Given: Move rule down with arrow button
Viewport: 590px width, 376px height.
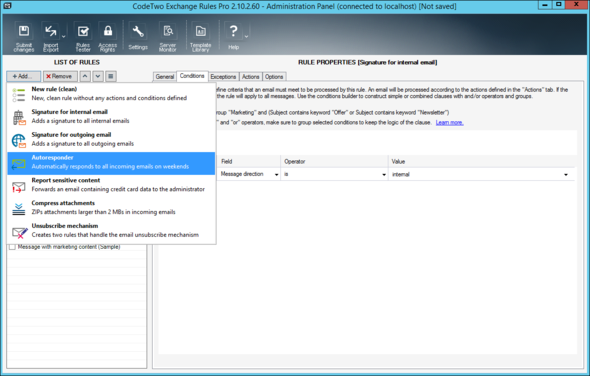Looking at the screenshot, I should coord(98,76).
